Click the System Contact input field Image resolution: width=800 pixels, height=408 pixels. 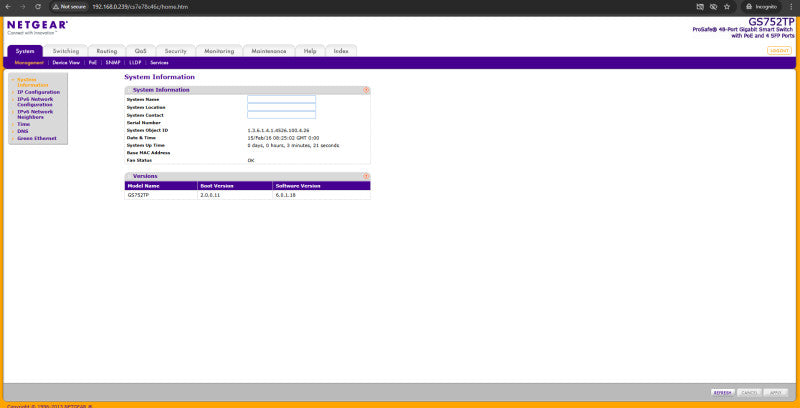click(282, 115)
